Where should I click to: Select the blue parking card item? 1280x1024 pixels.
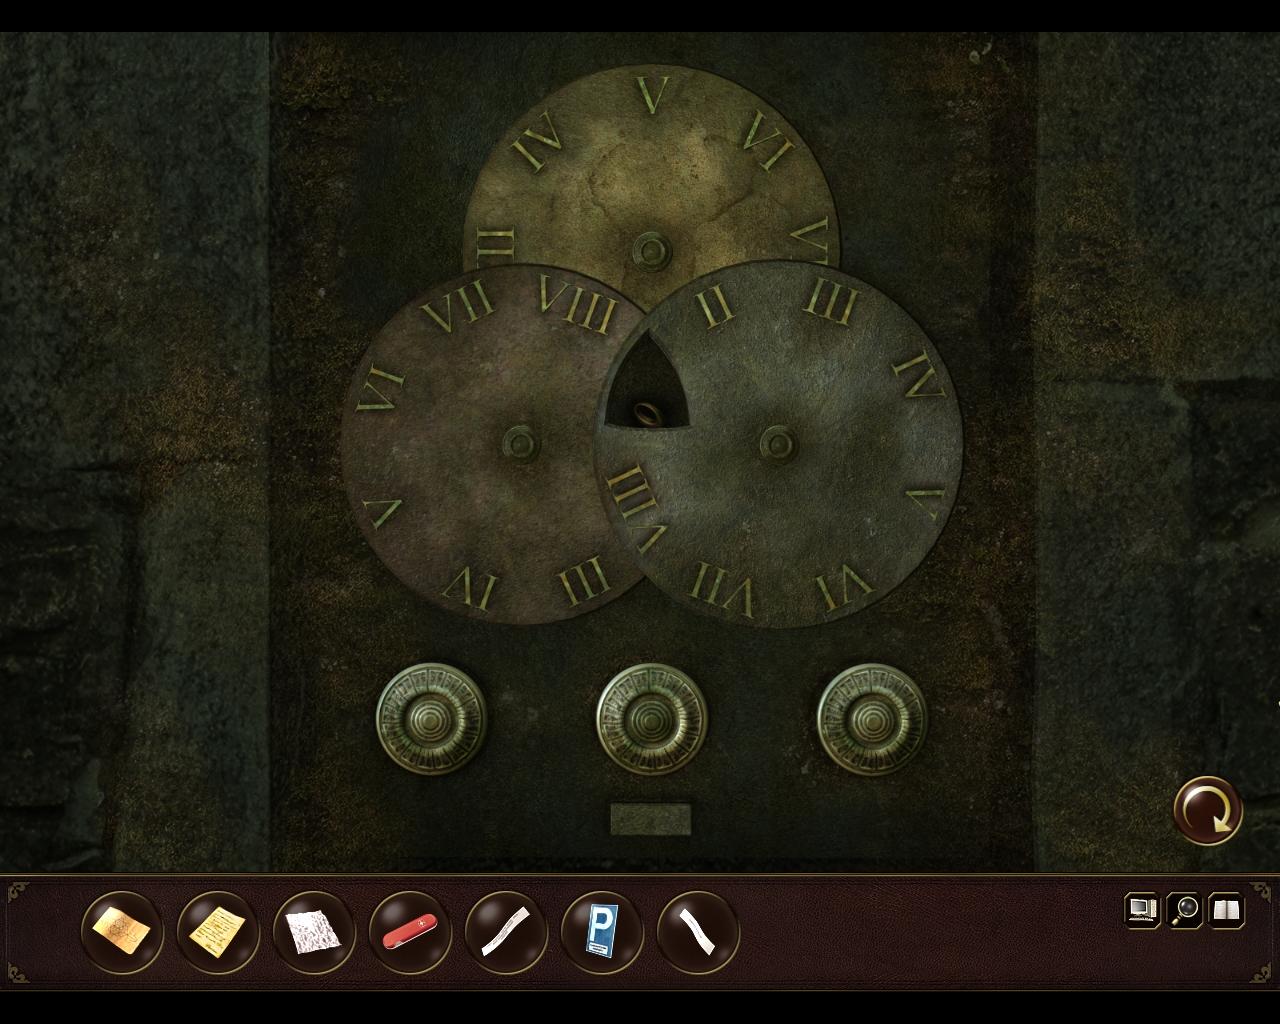pyautogui.click(x=602, y=932)
